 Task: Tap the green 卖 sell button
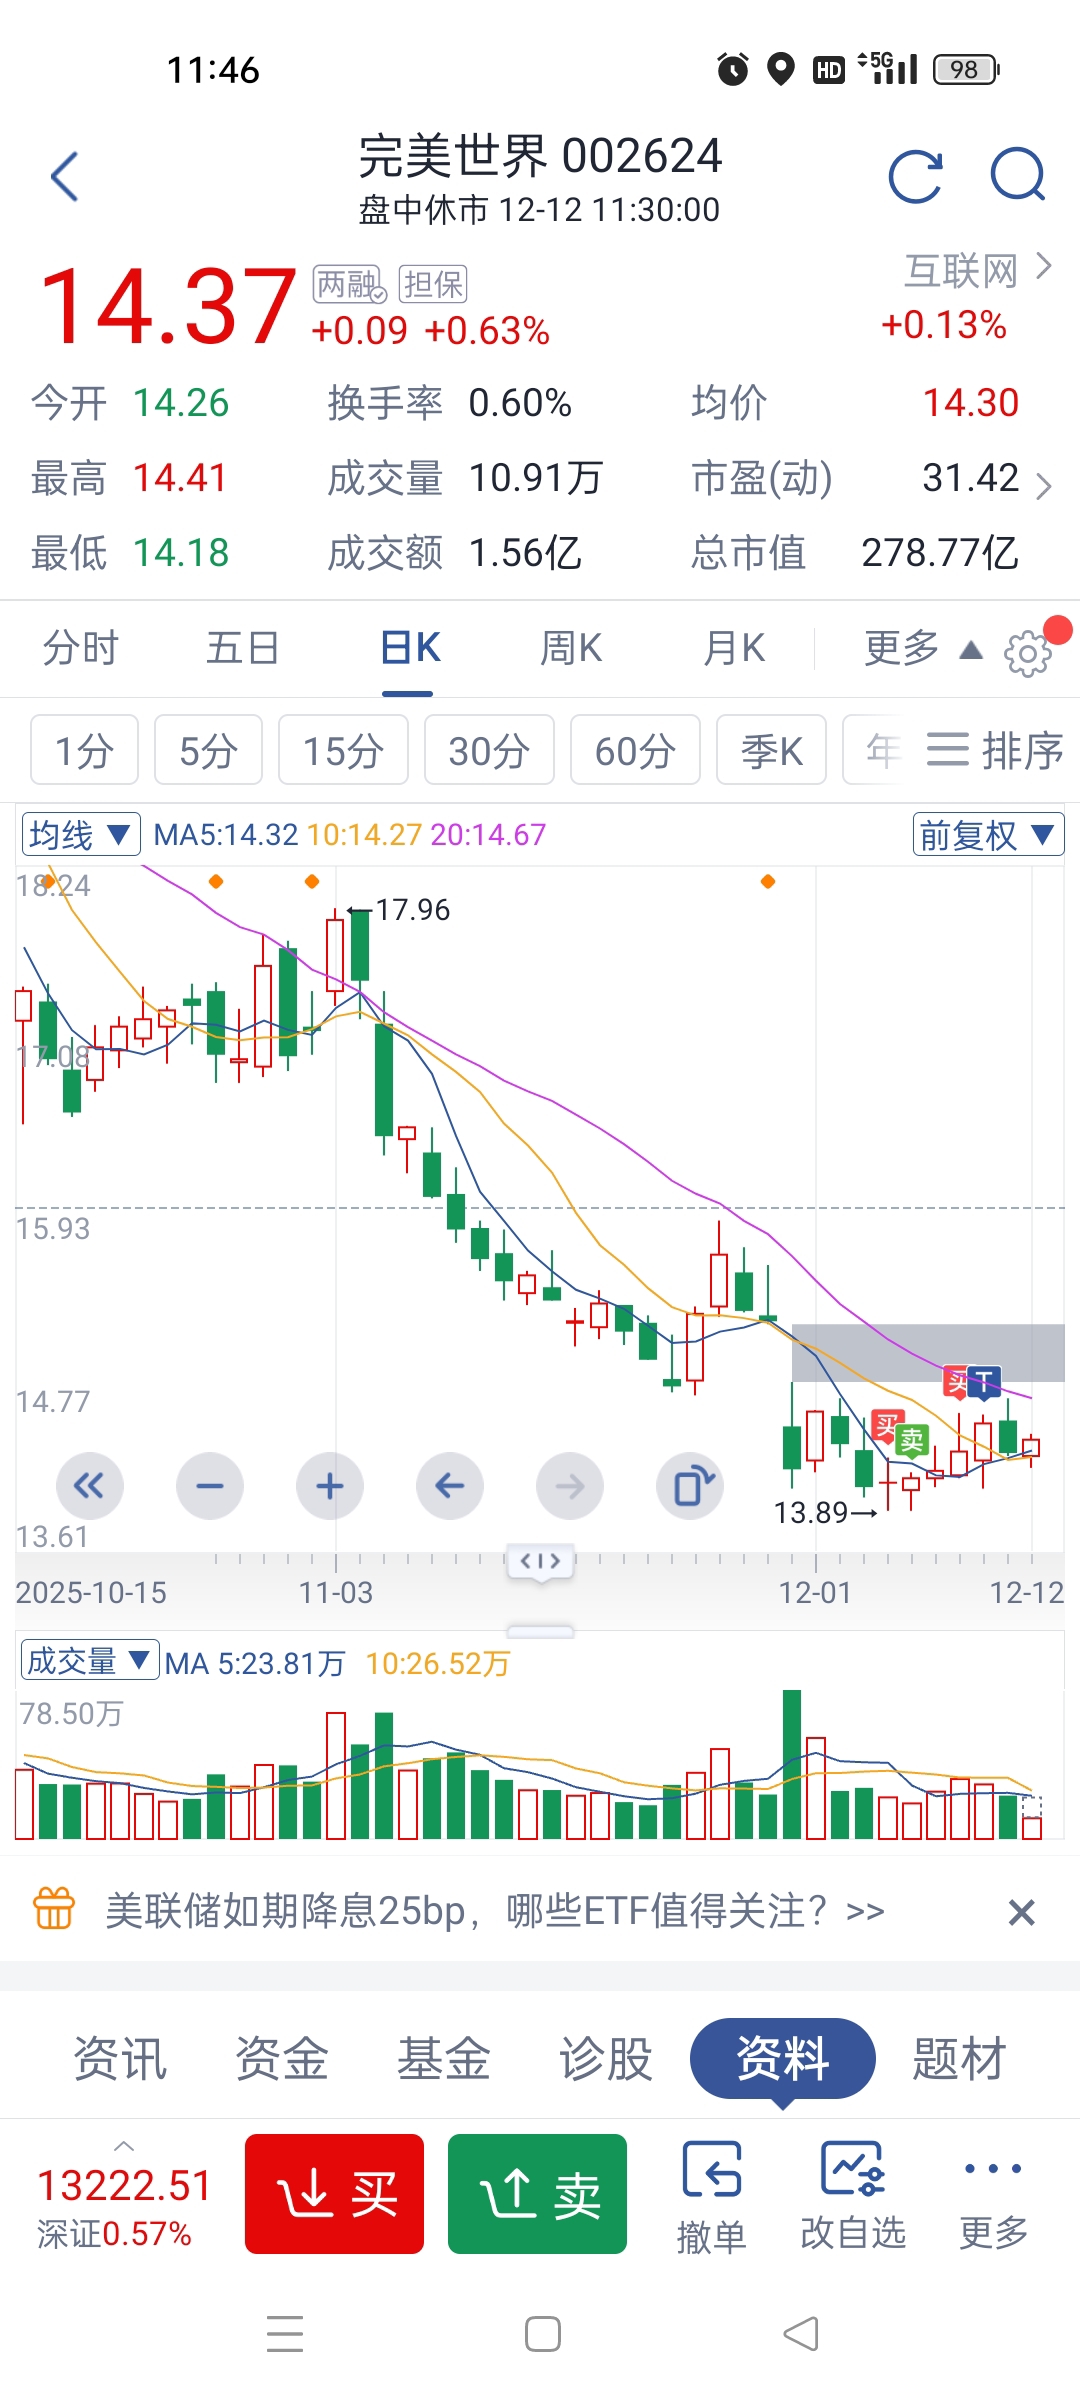(x=538, y=2194)
